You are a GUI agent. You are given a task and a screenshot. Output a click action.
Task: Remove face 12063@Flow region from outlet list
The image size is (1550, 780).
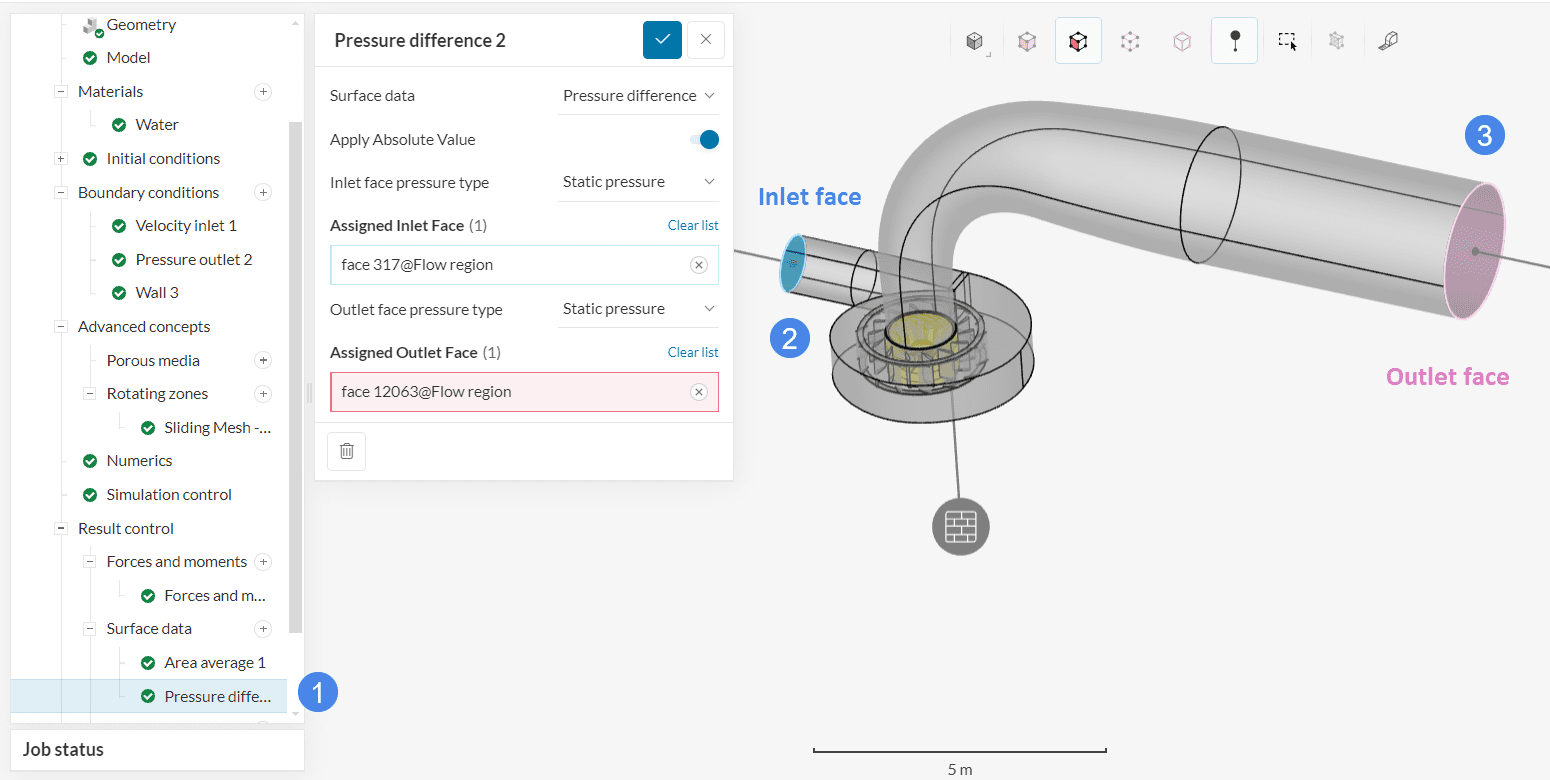(699, 392)
